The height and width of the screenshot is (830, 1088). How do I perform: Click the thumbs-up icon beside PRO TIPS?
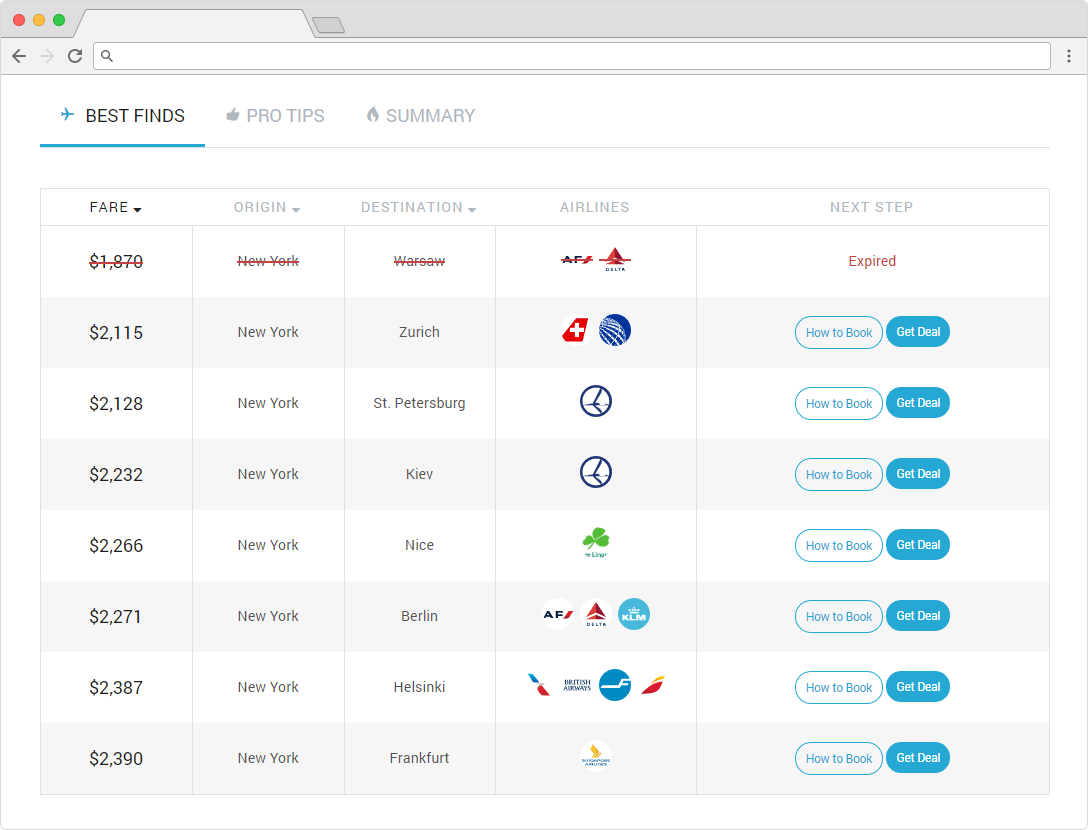(x=234, y=115)
